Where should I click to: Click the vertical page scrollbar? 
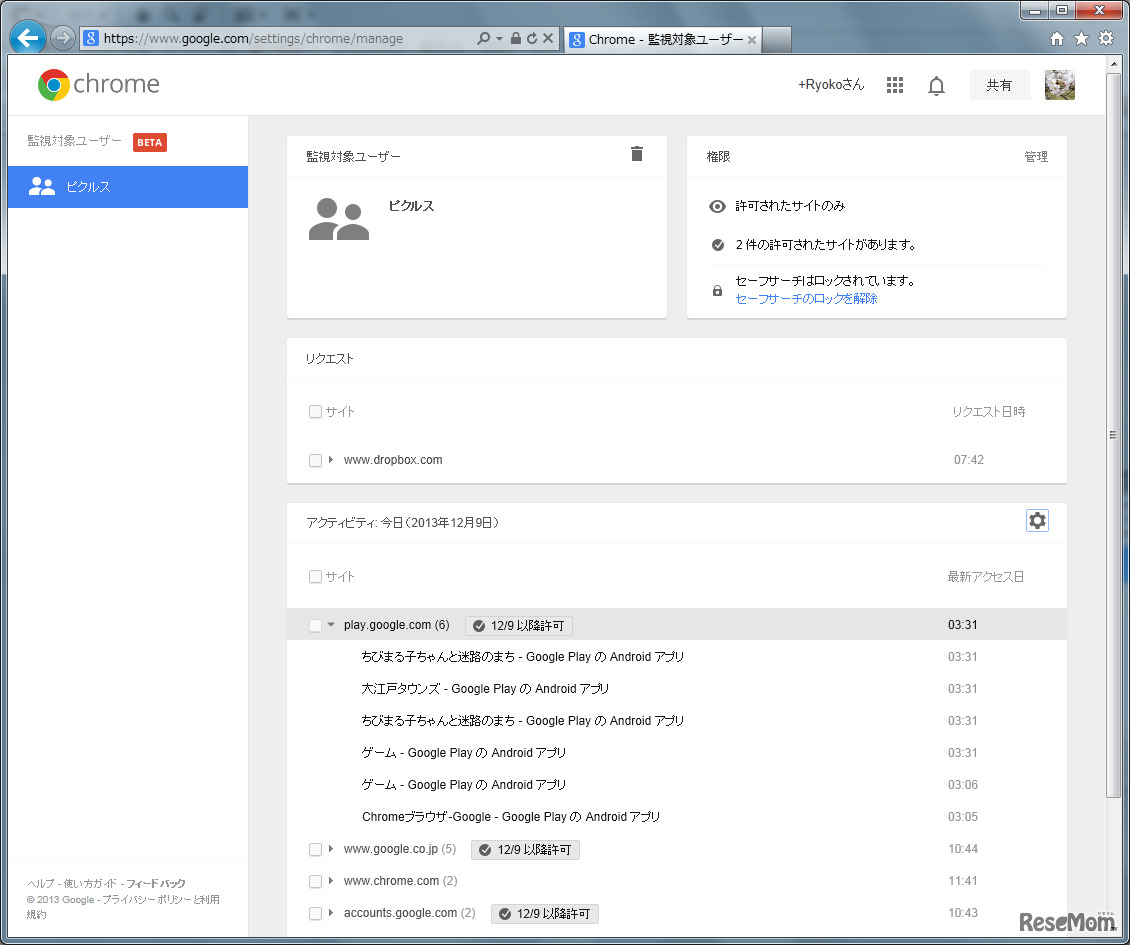(1113, 434)
